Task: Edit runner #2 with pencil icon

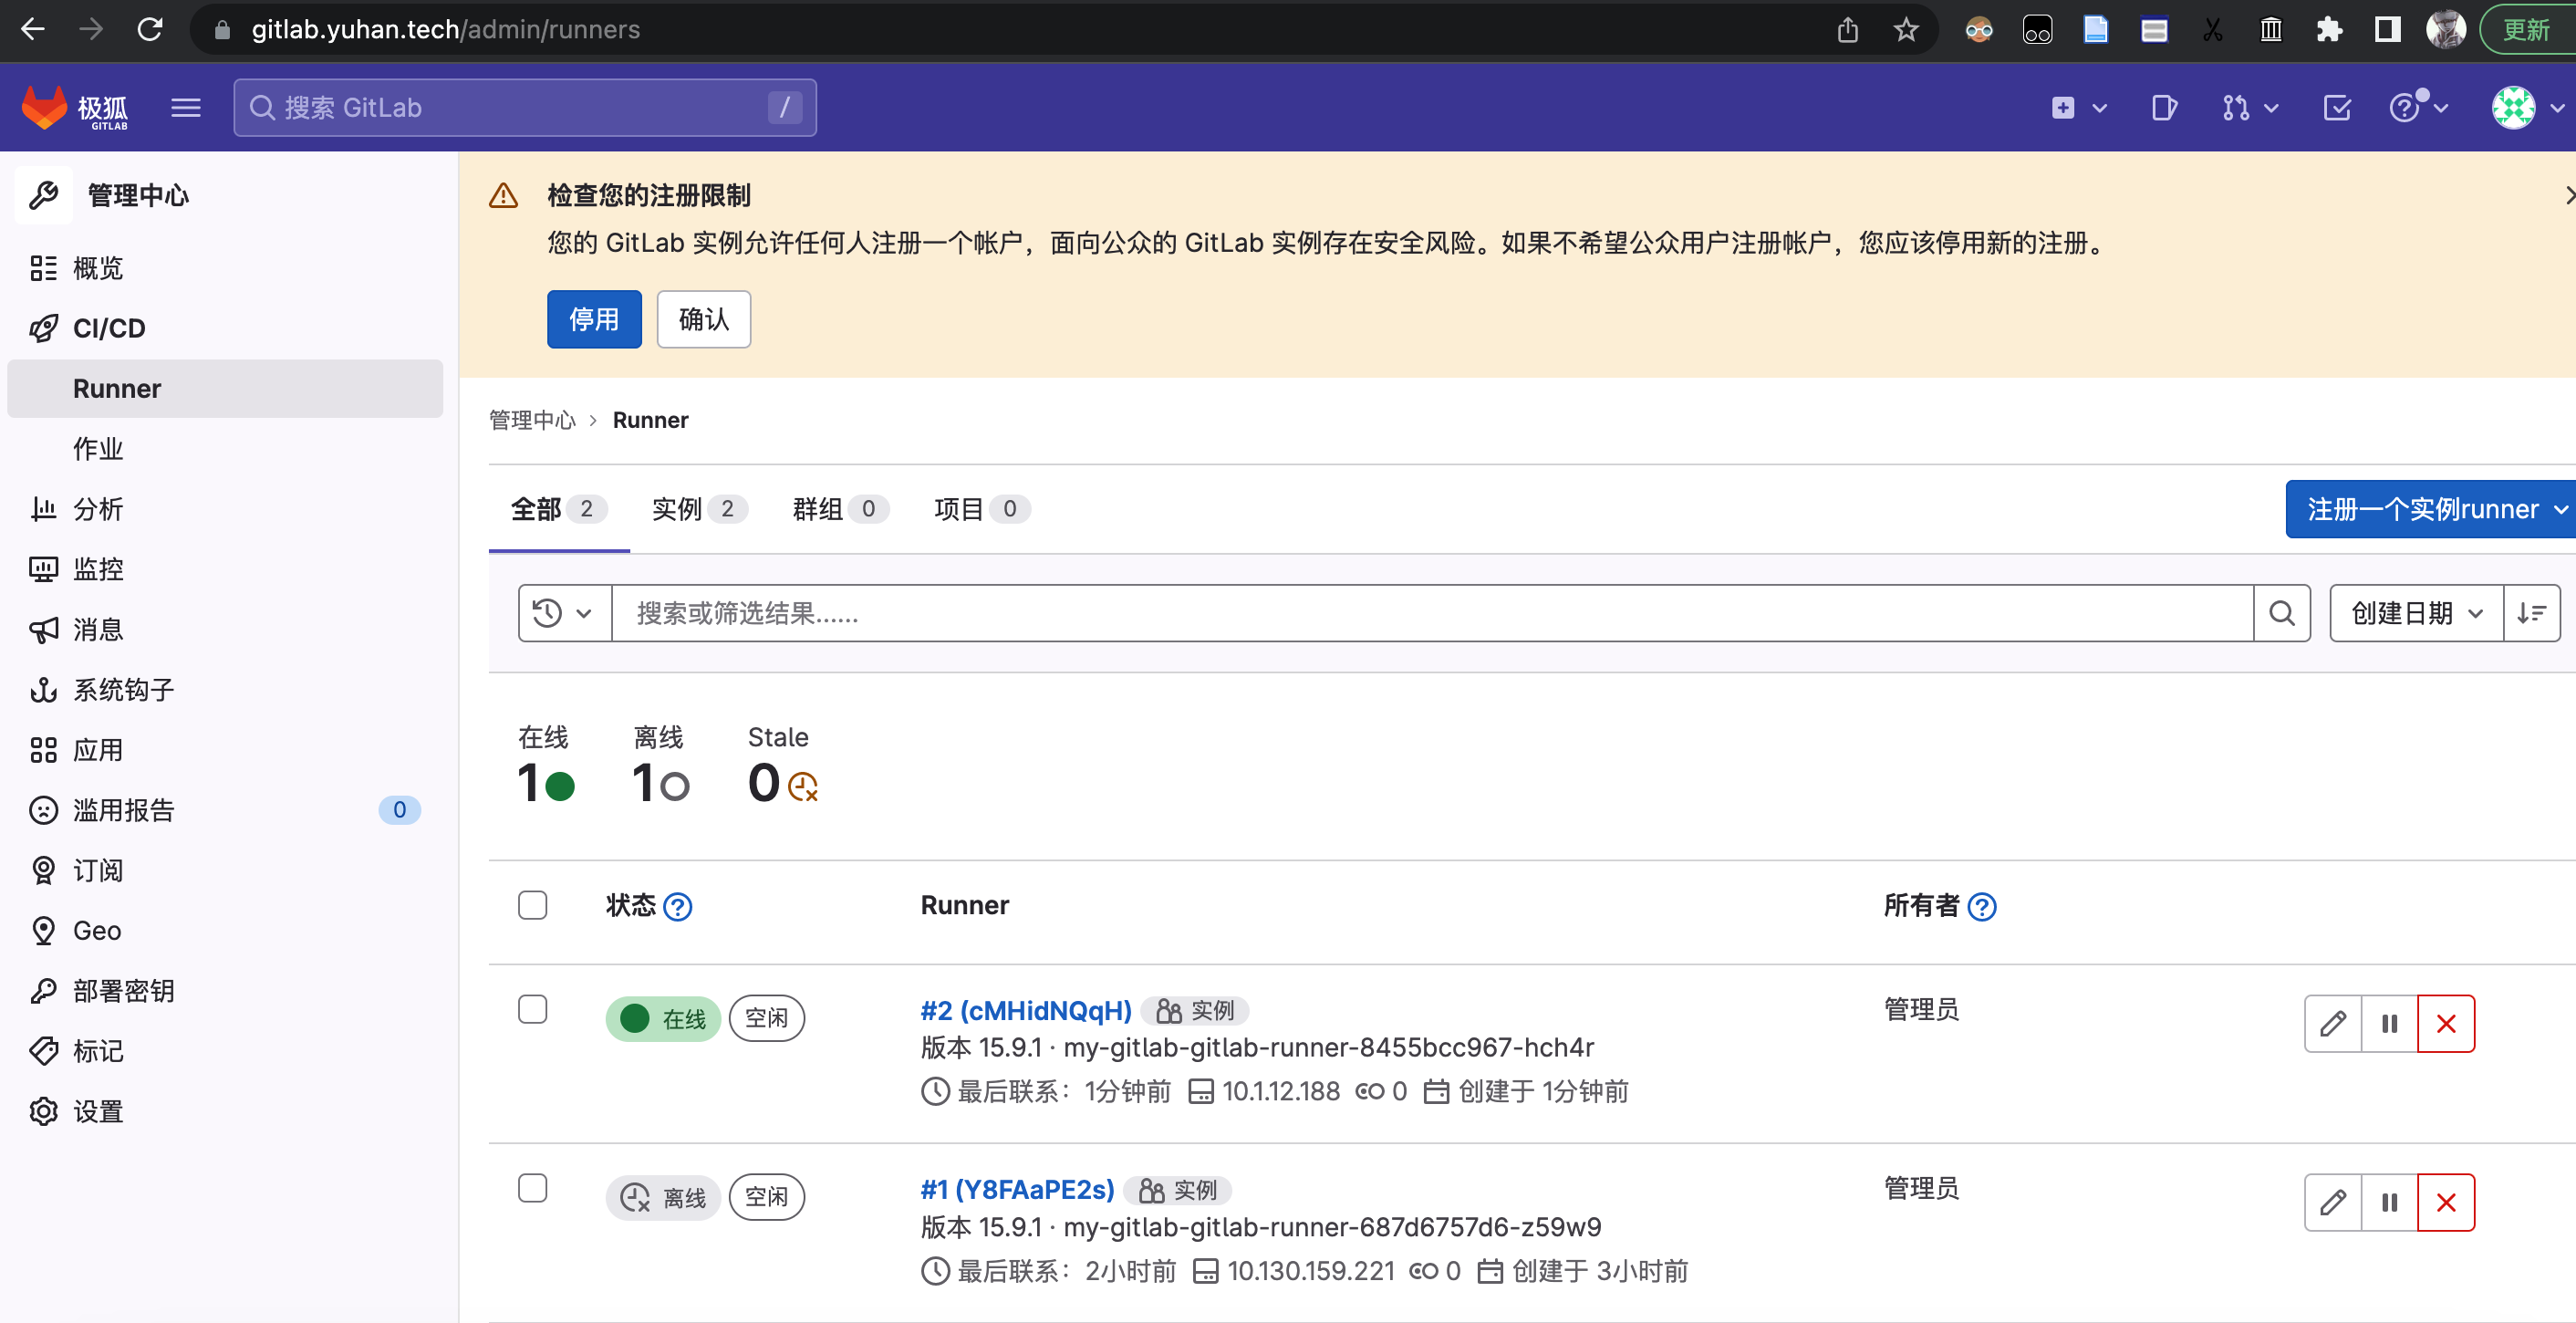Action: click(x=2333, y=1023)
